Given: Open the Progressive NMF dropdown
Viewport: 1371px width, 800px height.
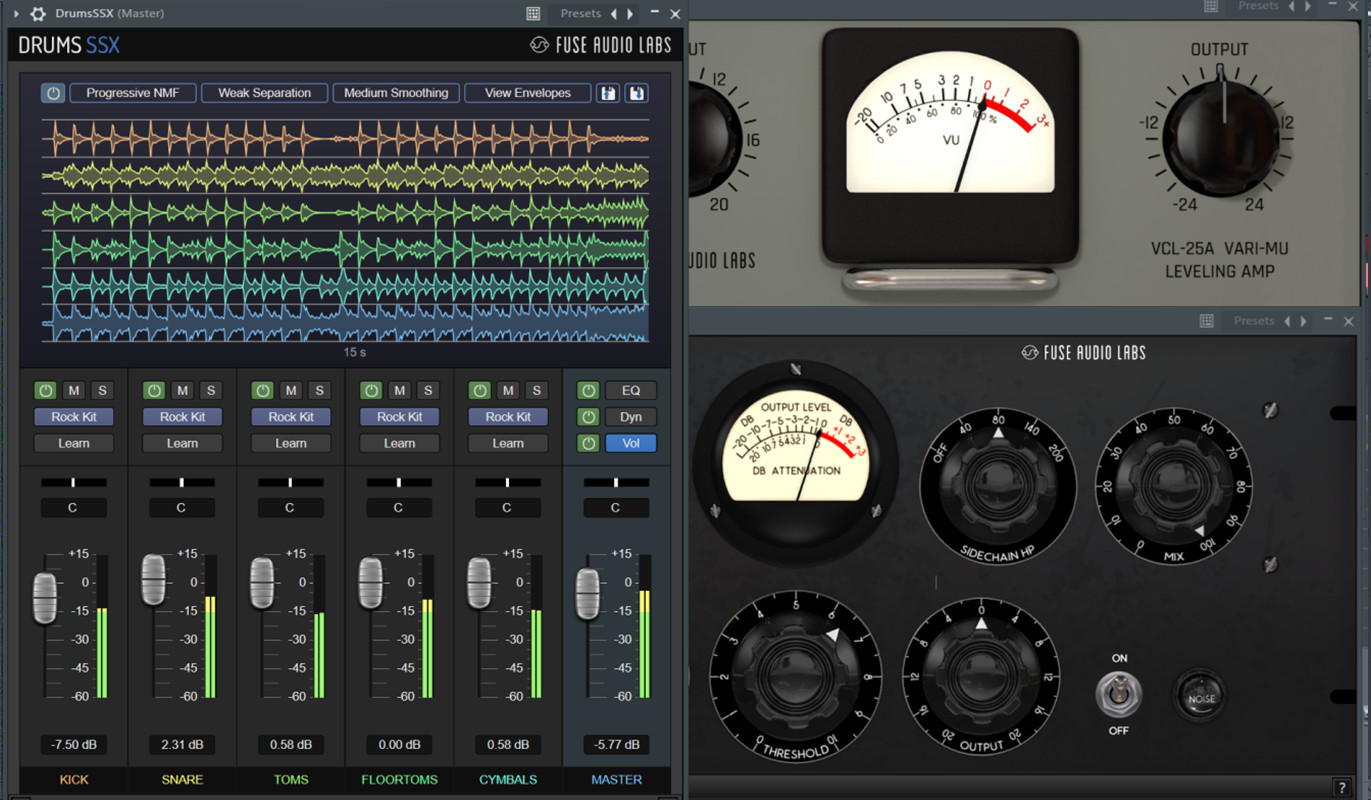Looking at the screenshot, I should (132, 93).
